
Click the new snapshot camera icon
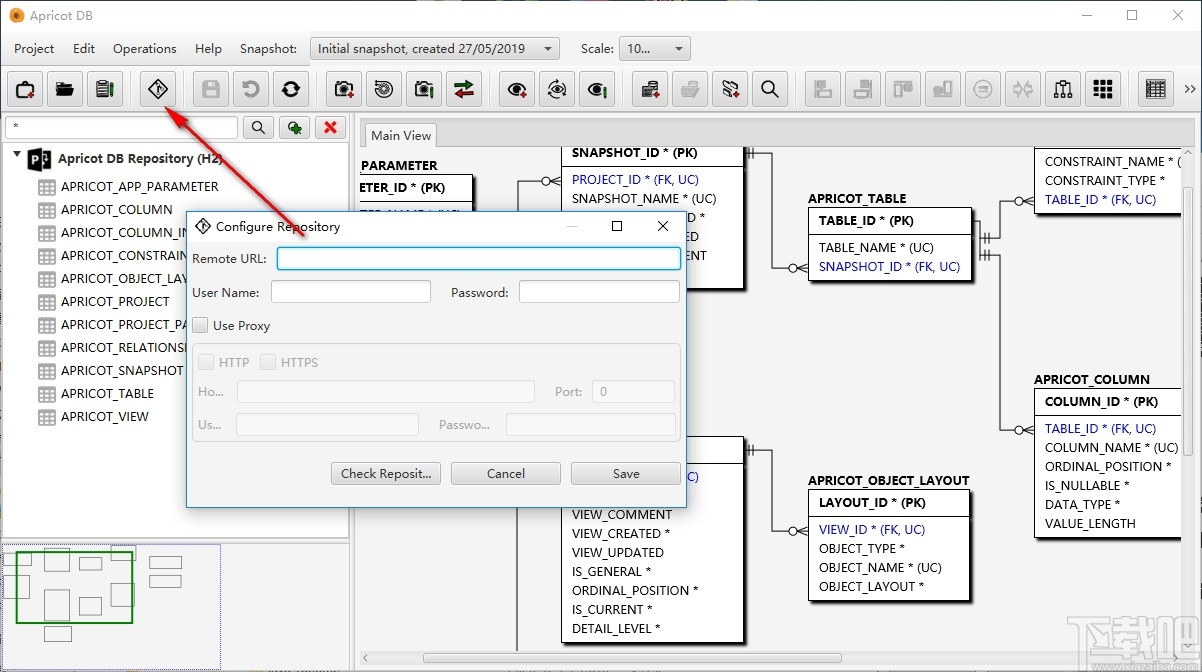click(x=344, y=89)
